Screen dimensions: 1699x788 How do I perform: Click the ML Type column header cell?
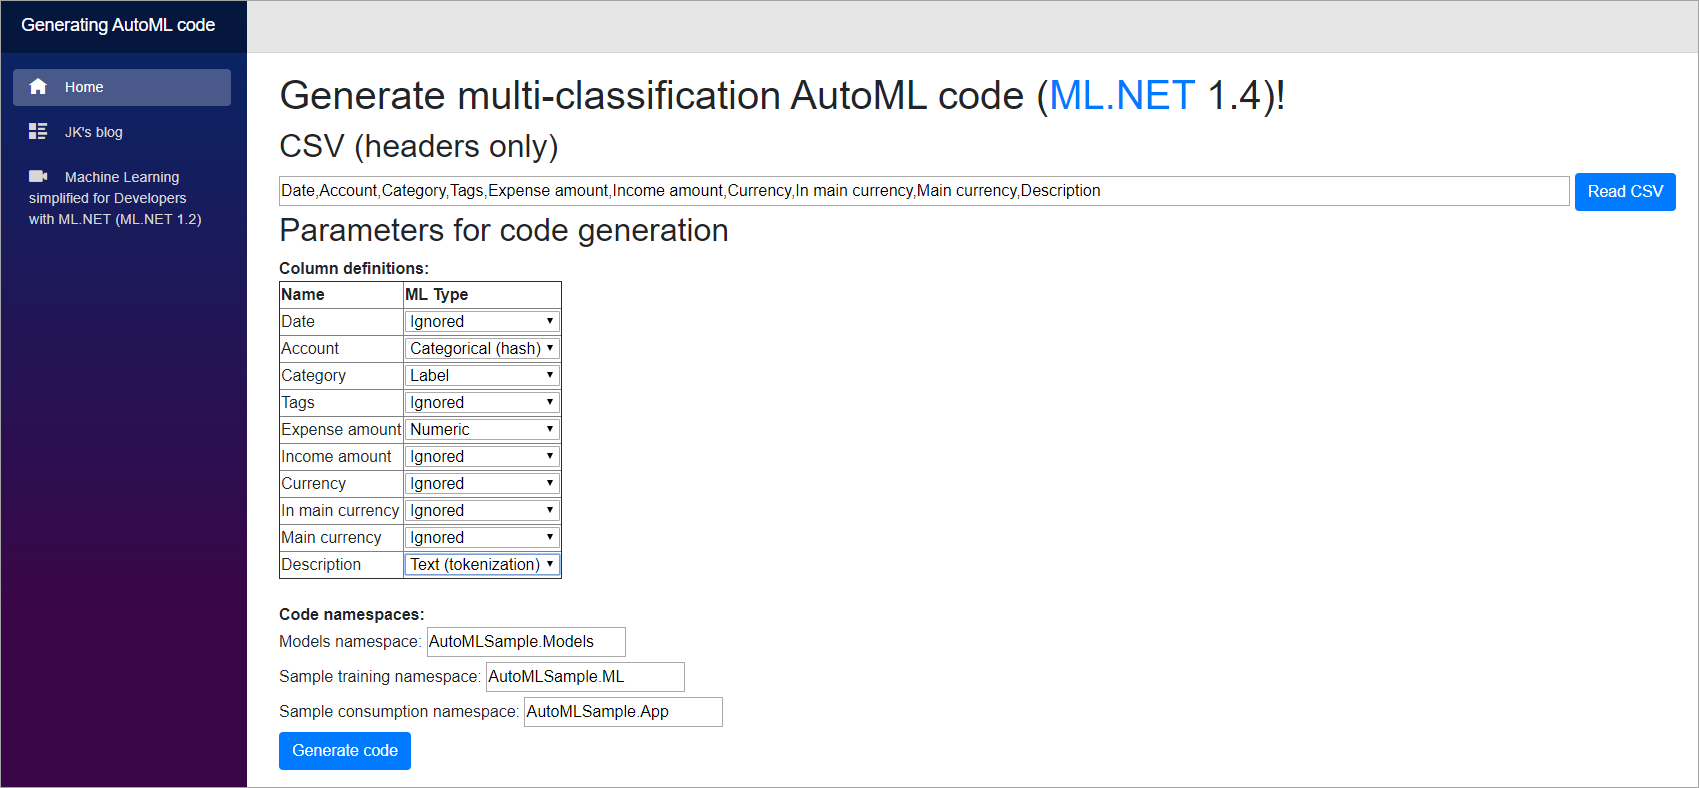(482, 295)
